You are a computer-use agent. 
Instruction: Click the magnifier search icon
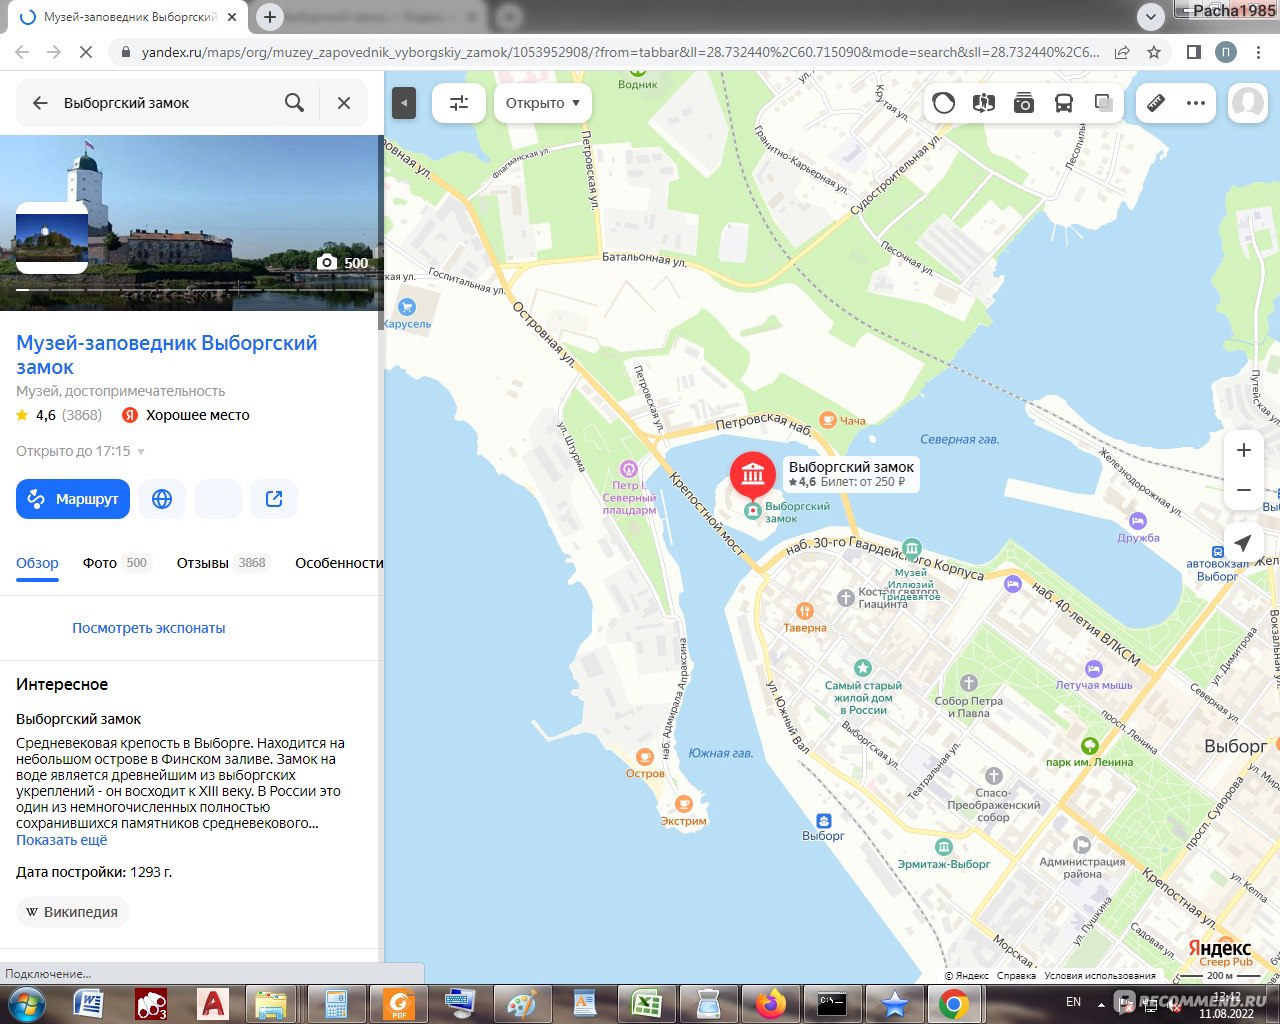tap(294, 103)
